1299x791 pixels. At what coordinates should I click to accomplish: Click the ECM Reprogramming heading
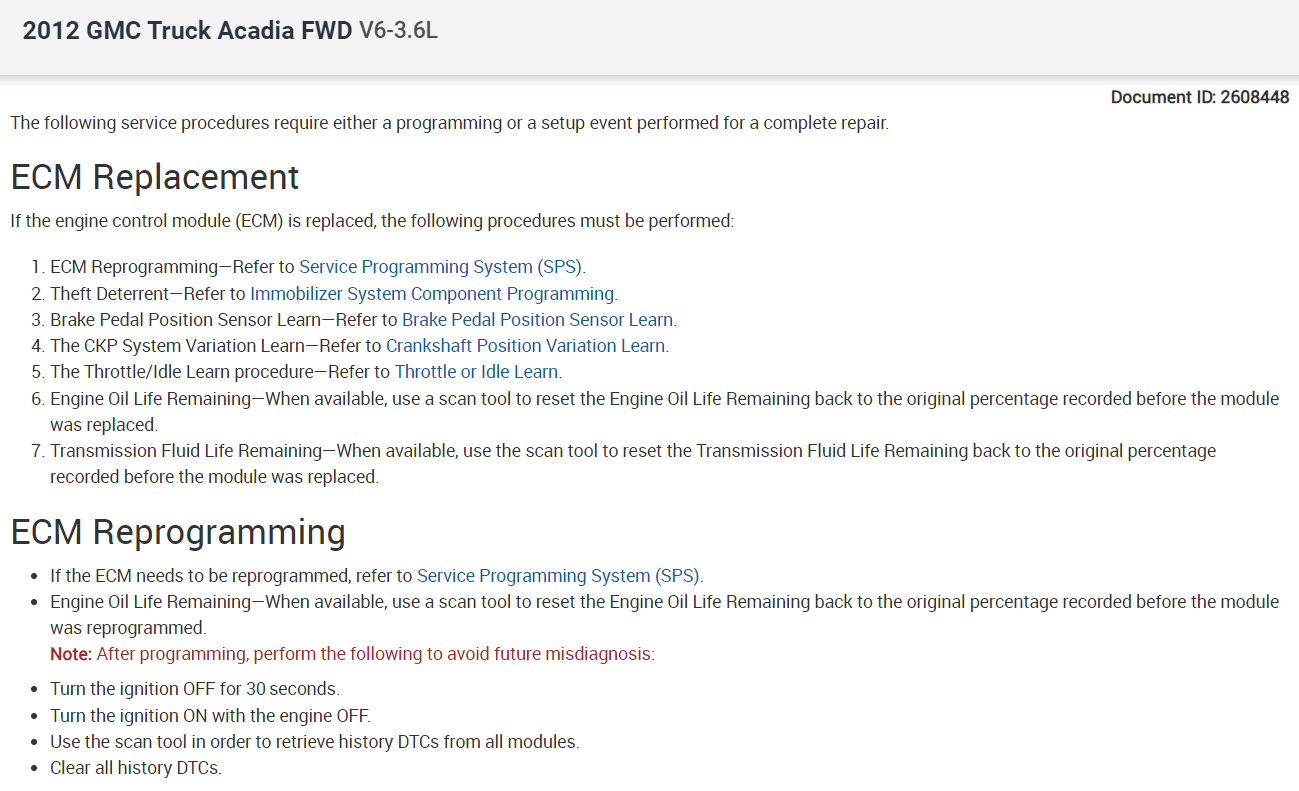tap(178, 532)
